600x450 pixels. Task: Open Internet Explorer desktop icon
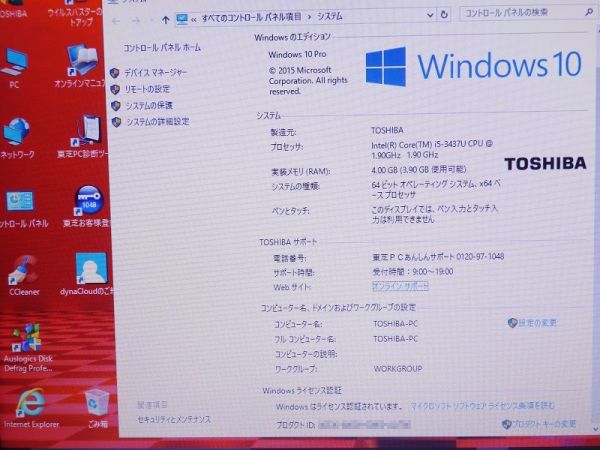pos(31,408)
